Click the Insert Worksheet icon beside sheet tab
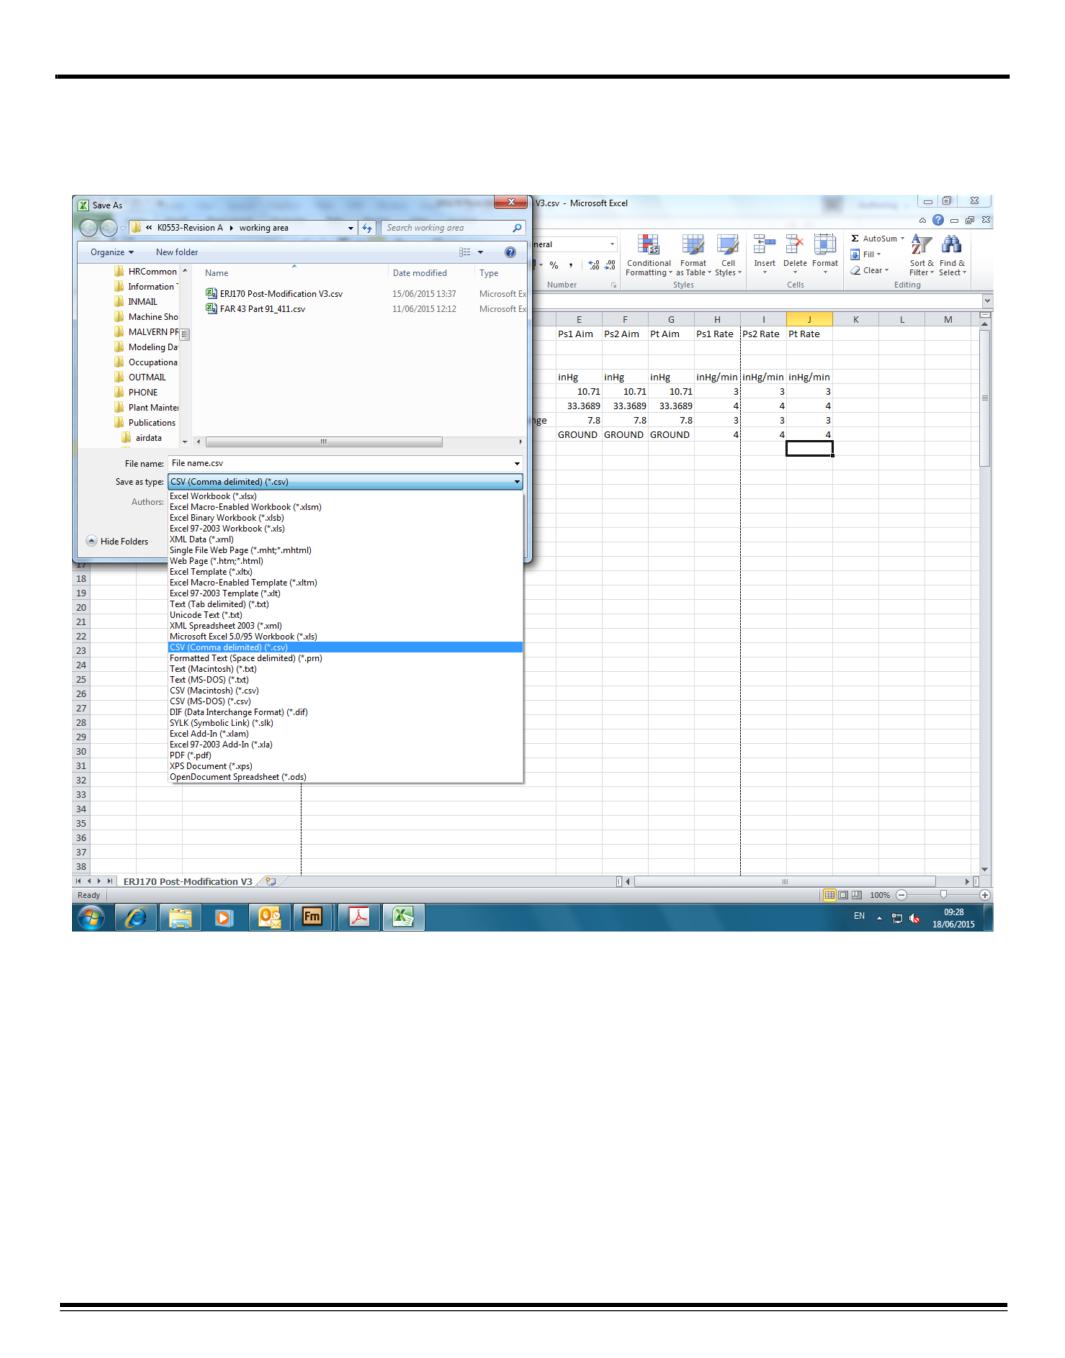The image size is (1065, 1358). [x=270, y=881]
